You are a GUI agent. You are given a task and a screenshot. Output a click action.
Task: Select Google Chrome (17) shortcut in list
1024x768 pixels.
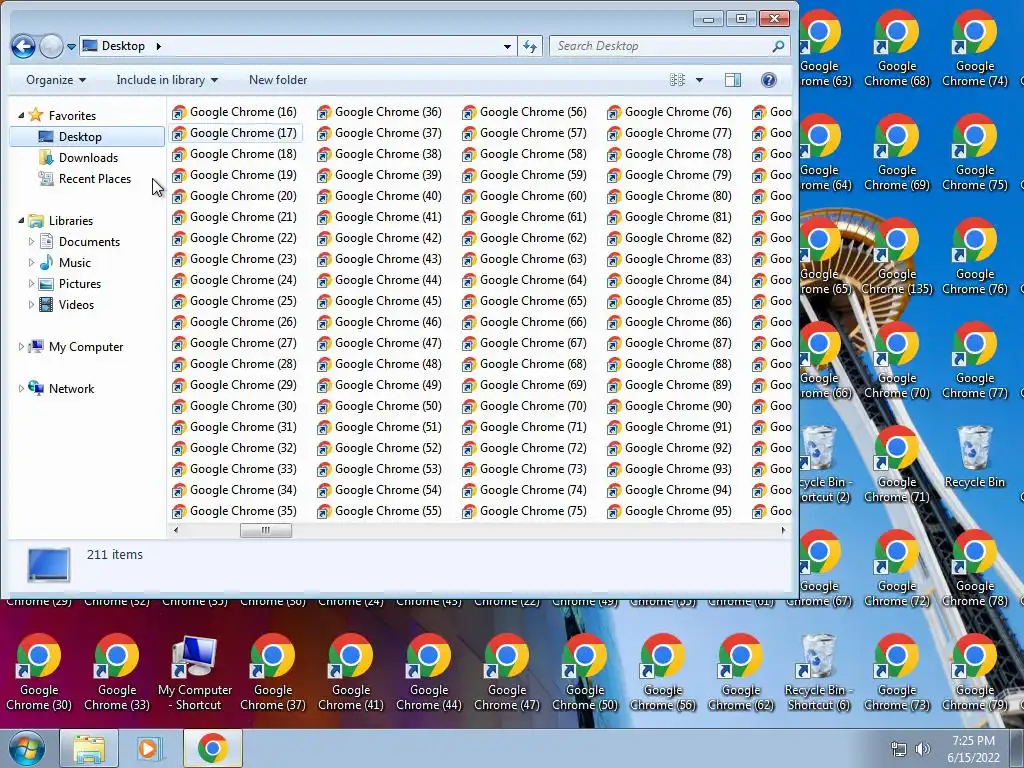click(234, 133)
